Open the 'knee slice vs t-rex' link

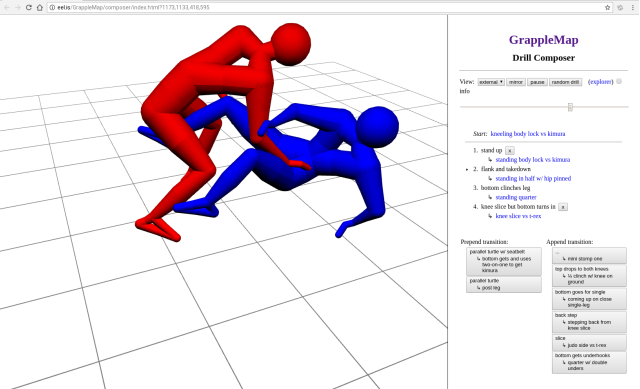(x=518, y=216)
